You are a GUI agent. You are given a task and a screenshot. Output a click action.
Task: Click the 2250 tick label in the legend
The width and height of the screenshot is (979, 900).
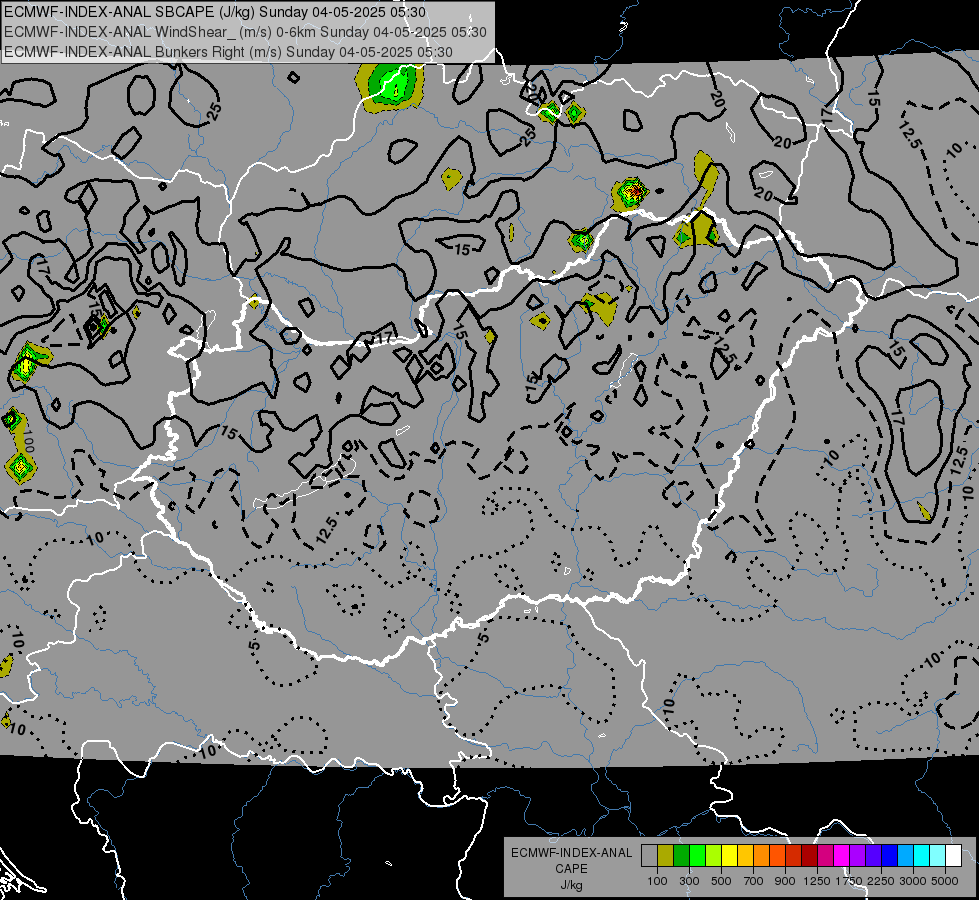pos(881,881)
